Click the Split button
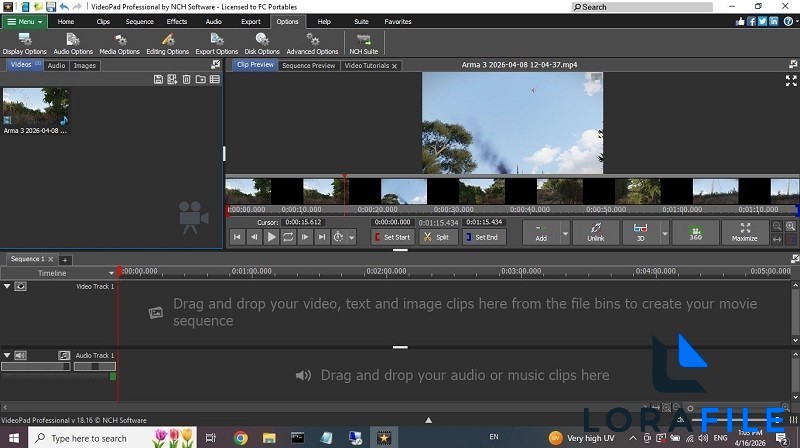This screenshot has height=448, width=800. tap(437, 237)
